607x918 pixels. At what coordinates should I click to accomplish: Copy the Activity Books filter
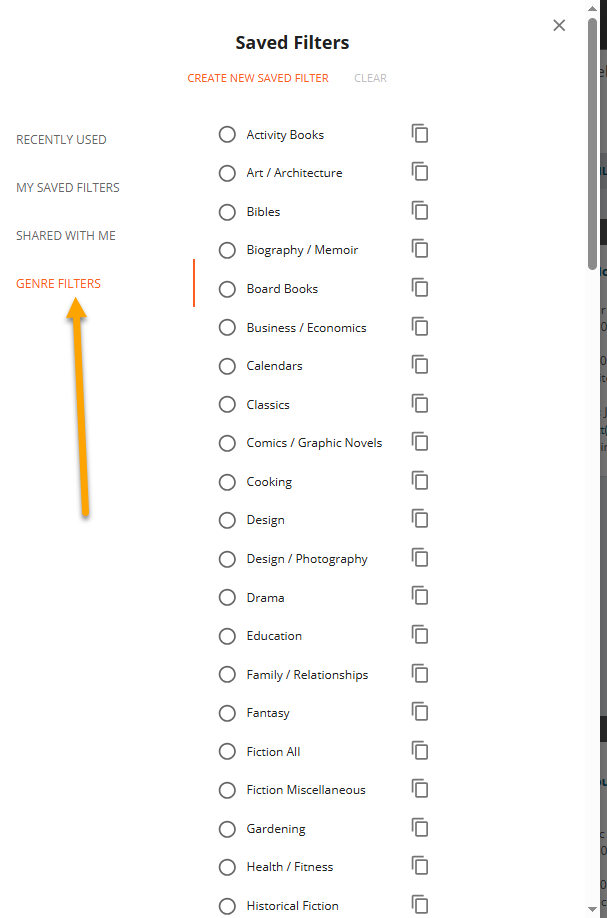pyautogui.click(x=420, y=133)
